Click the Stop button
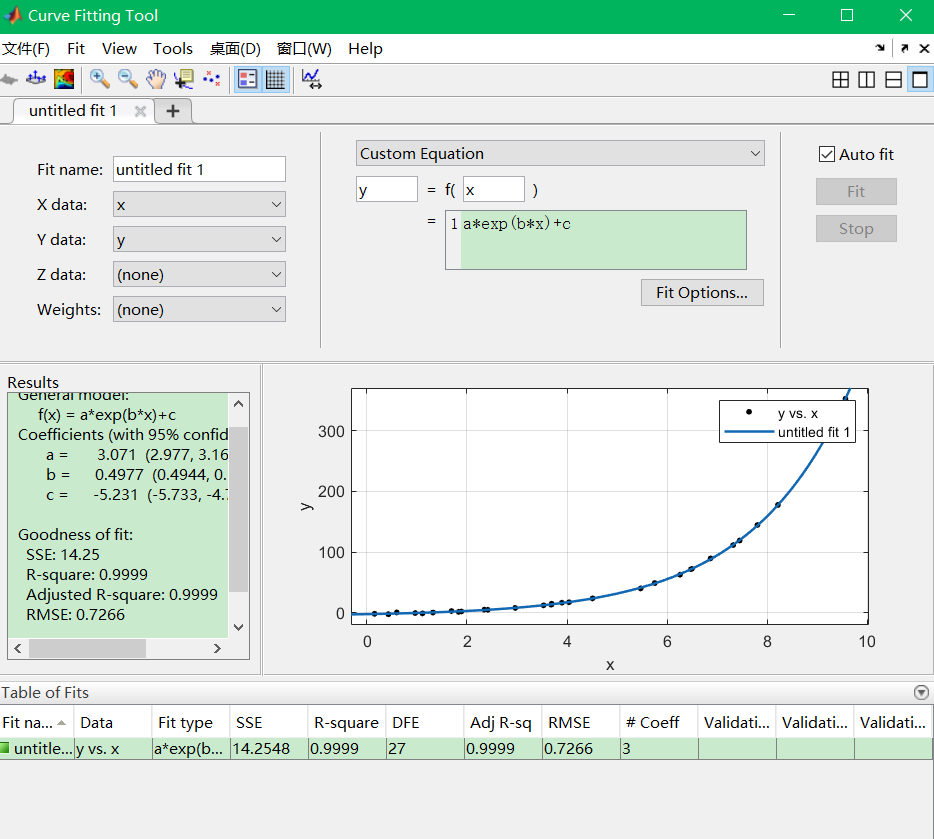 click(x=856, y=229)
